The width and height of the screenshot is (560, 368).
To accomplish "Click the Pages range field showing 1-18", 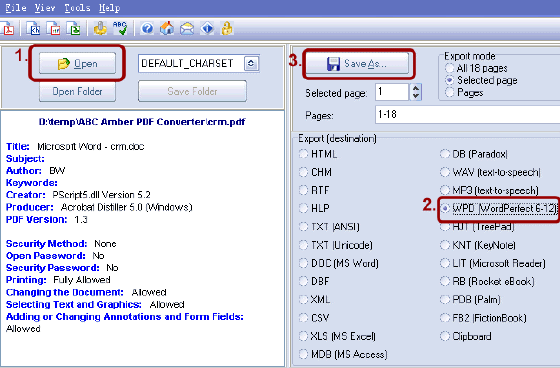I will pyautogui.click(x=468, y=115).
